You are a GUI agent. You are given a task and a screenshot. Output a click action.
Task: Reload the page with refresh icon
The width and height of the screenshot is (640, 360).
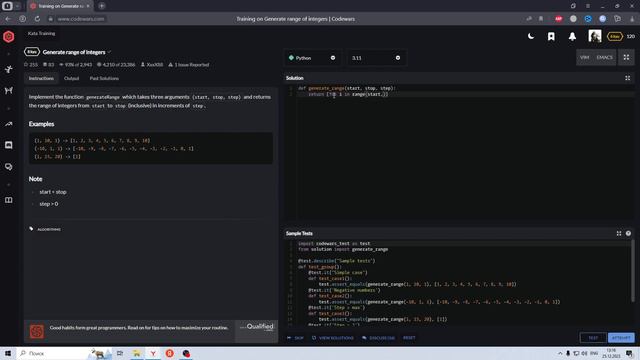(37, 19)
